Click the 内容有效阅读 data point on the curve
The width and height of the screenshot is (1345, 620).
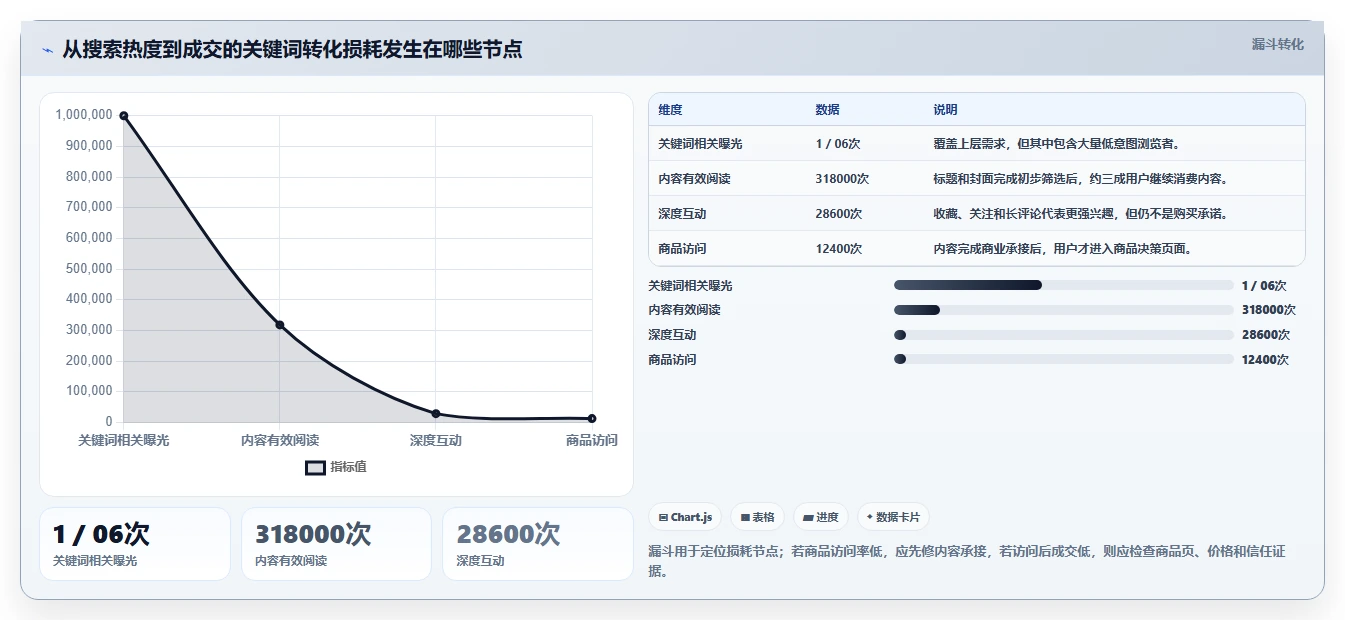280,325
